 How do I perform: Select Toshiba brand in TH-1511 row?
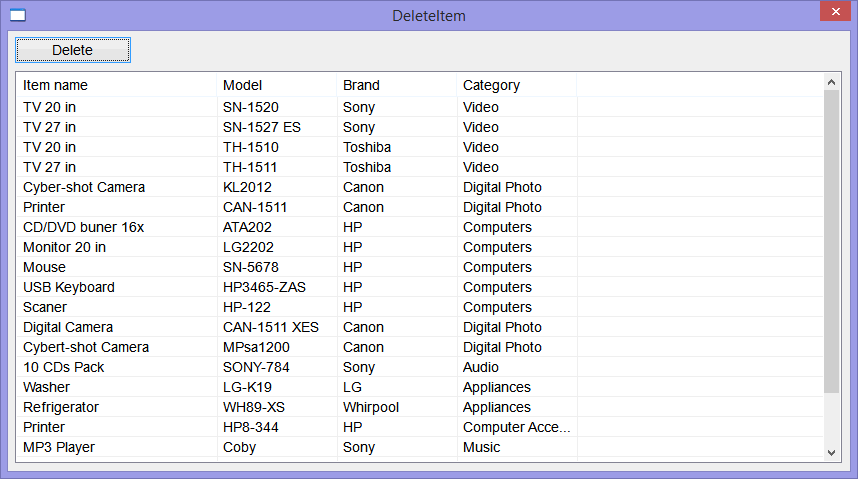click(x=367, y=168)
